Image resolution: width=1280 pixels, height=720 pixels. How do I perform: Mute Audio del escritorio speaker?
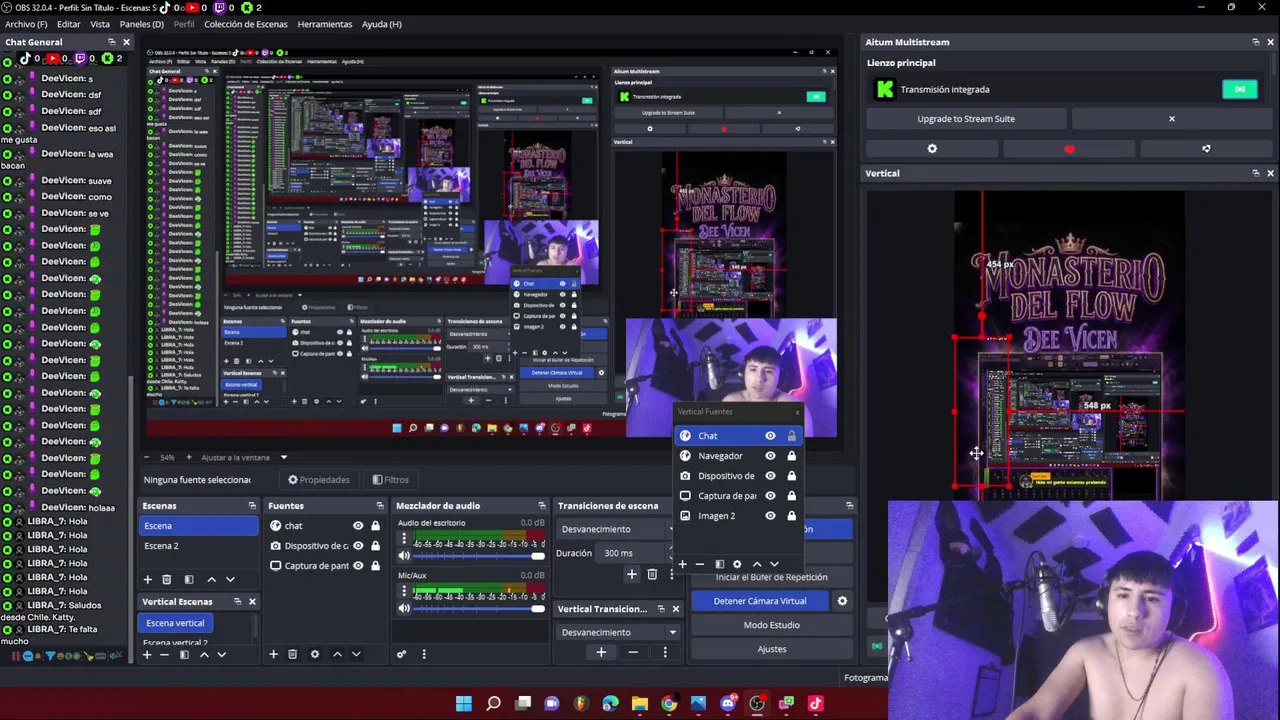pos(404,556)
